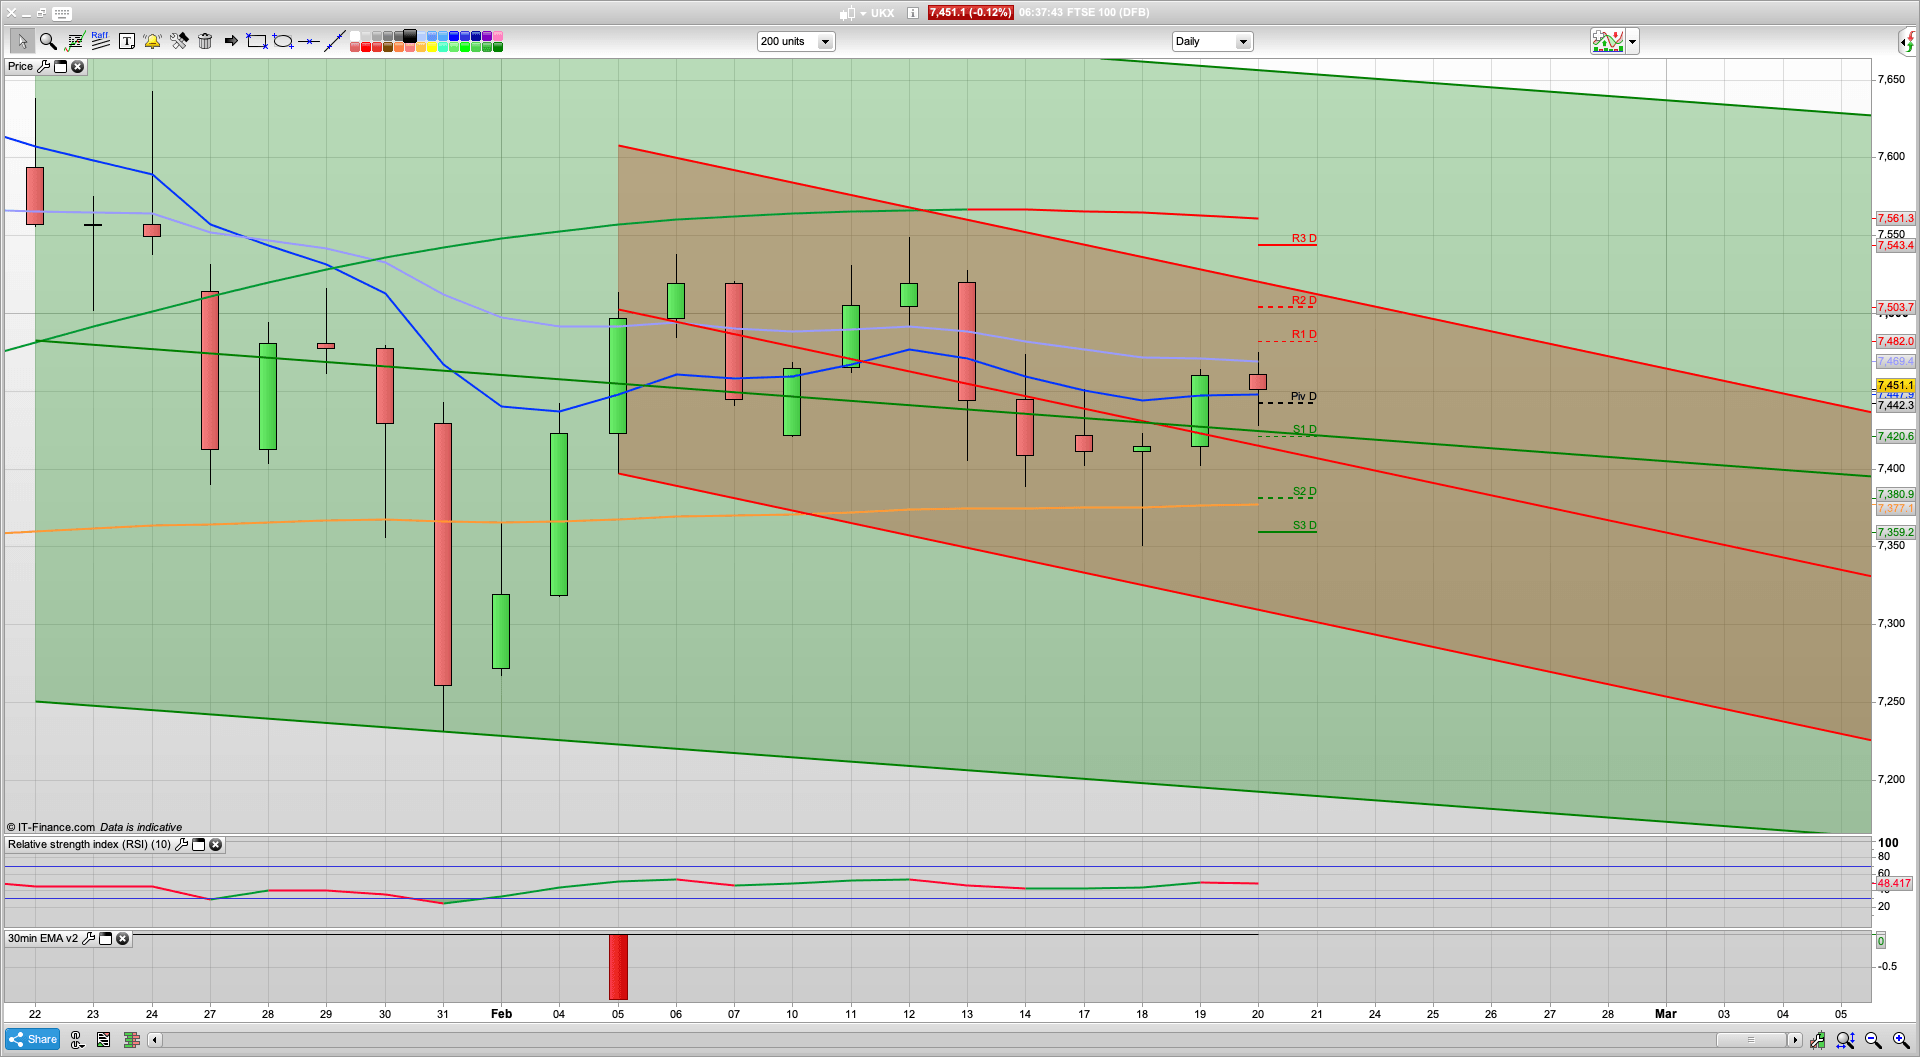
Task: Open Price panel wrench settings
Action: (43, 67)
